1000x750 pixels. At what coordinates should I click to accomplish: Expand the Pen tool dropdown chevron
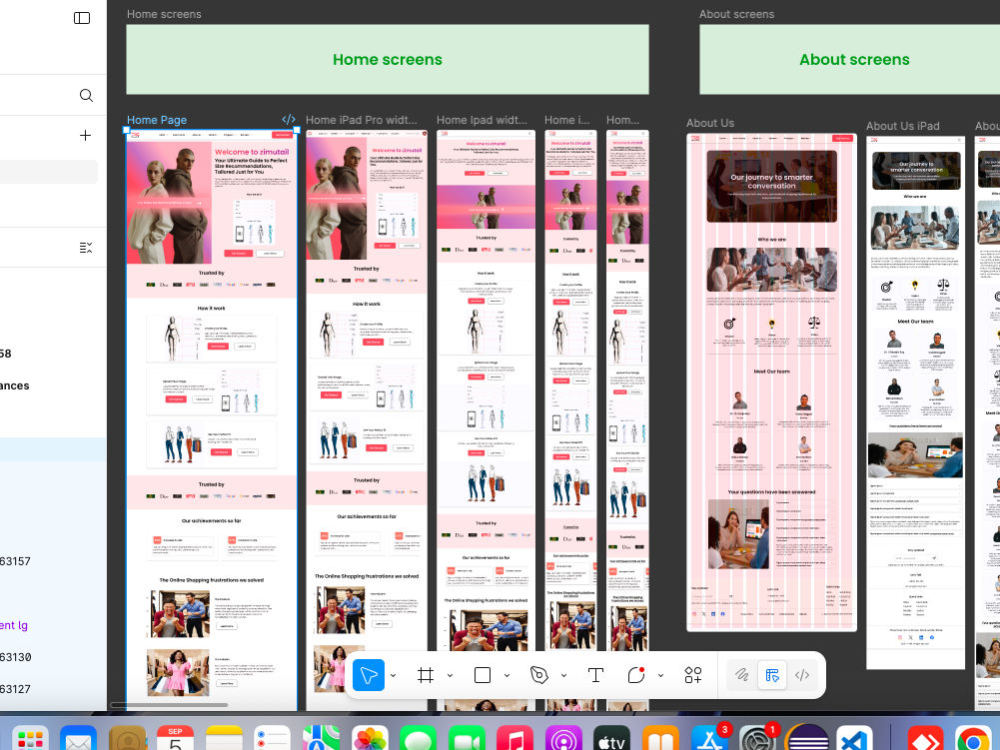[564, 675]
